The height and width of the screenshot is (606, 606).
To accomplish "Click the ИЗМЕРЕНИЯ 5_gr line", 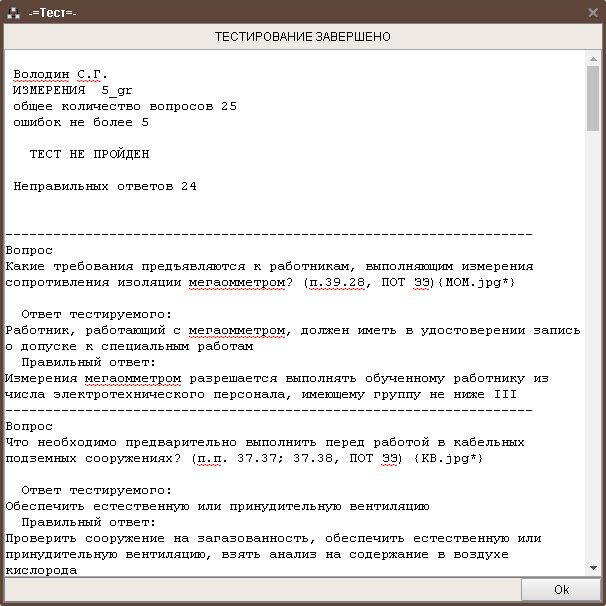I will (72, 90).
